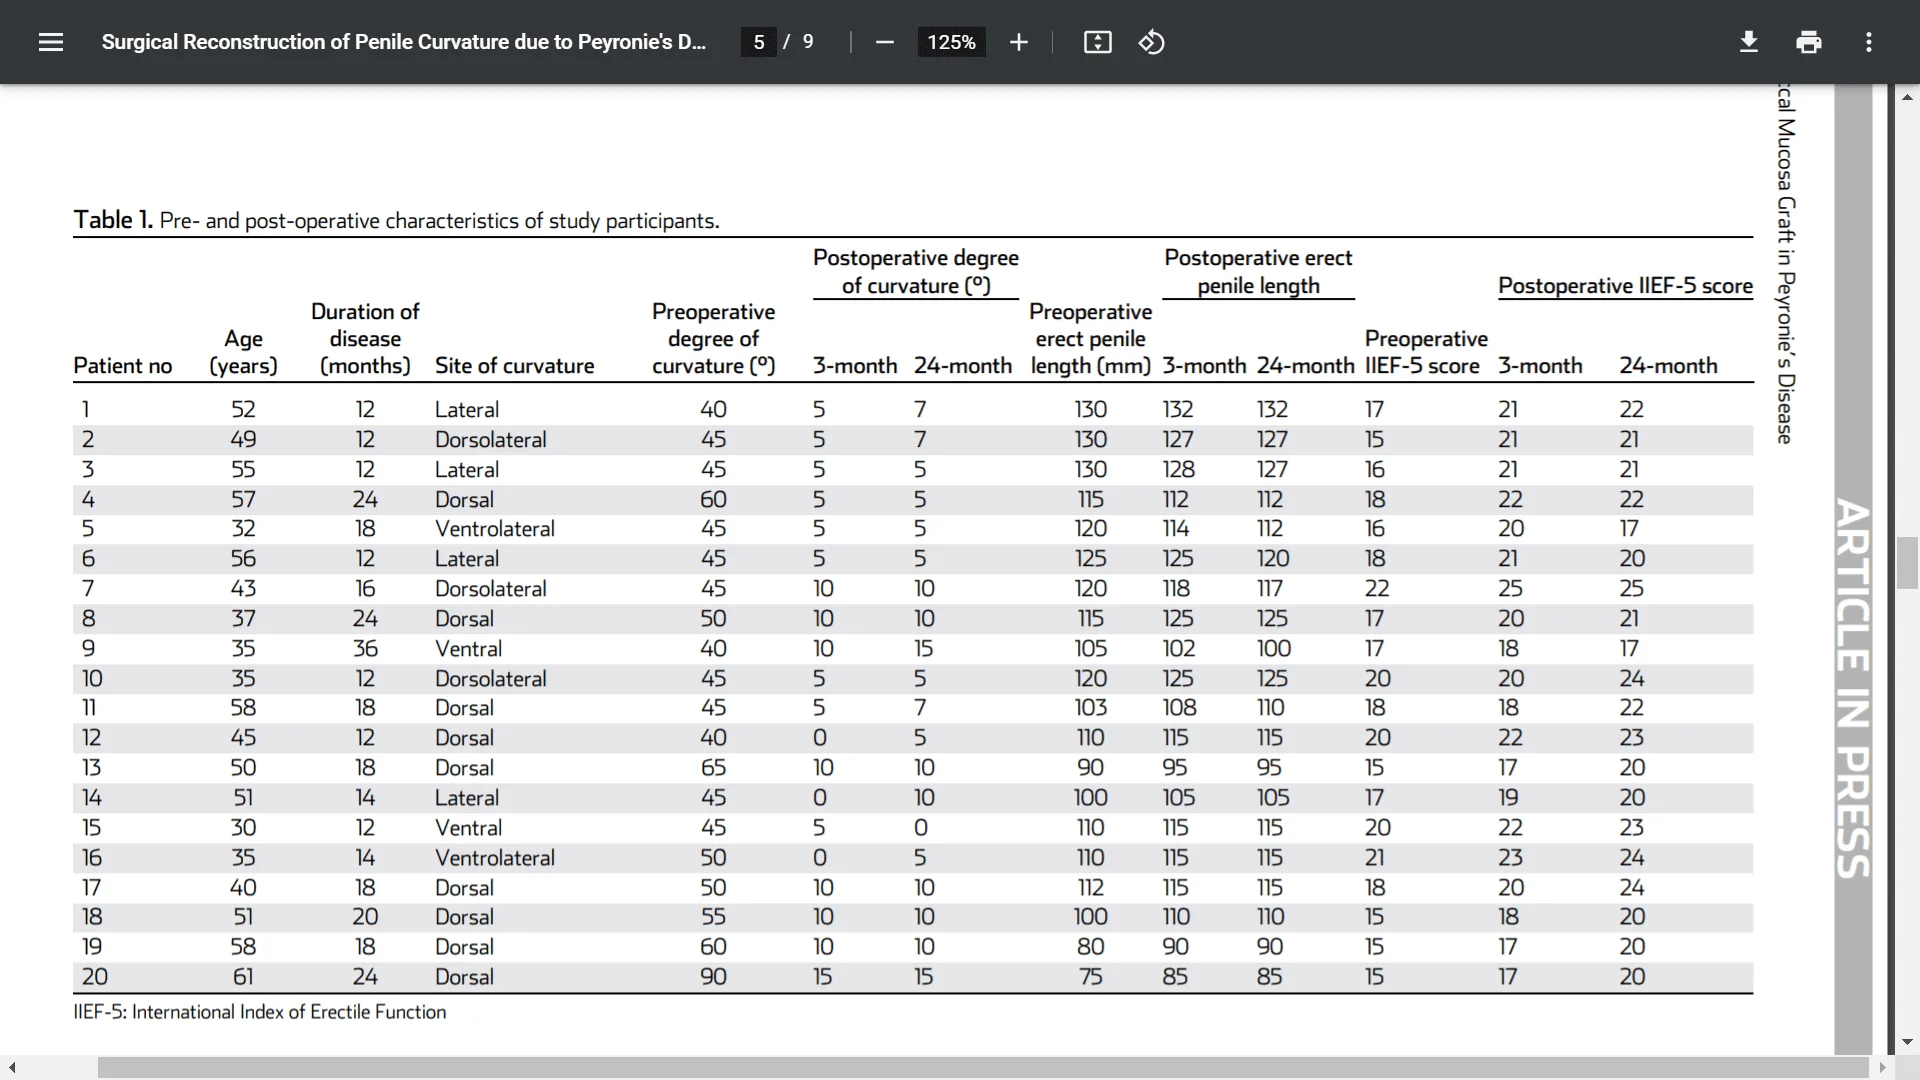
Task: Open the three-dot more actions menu
Action: point(1868,42)
